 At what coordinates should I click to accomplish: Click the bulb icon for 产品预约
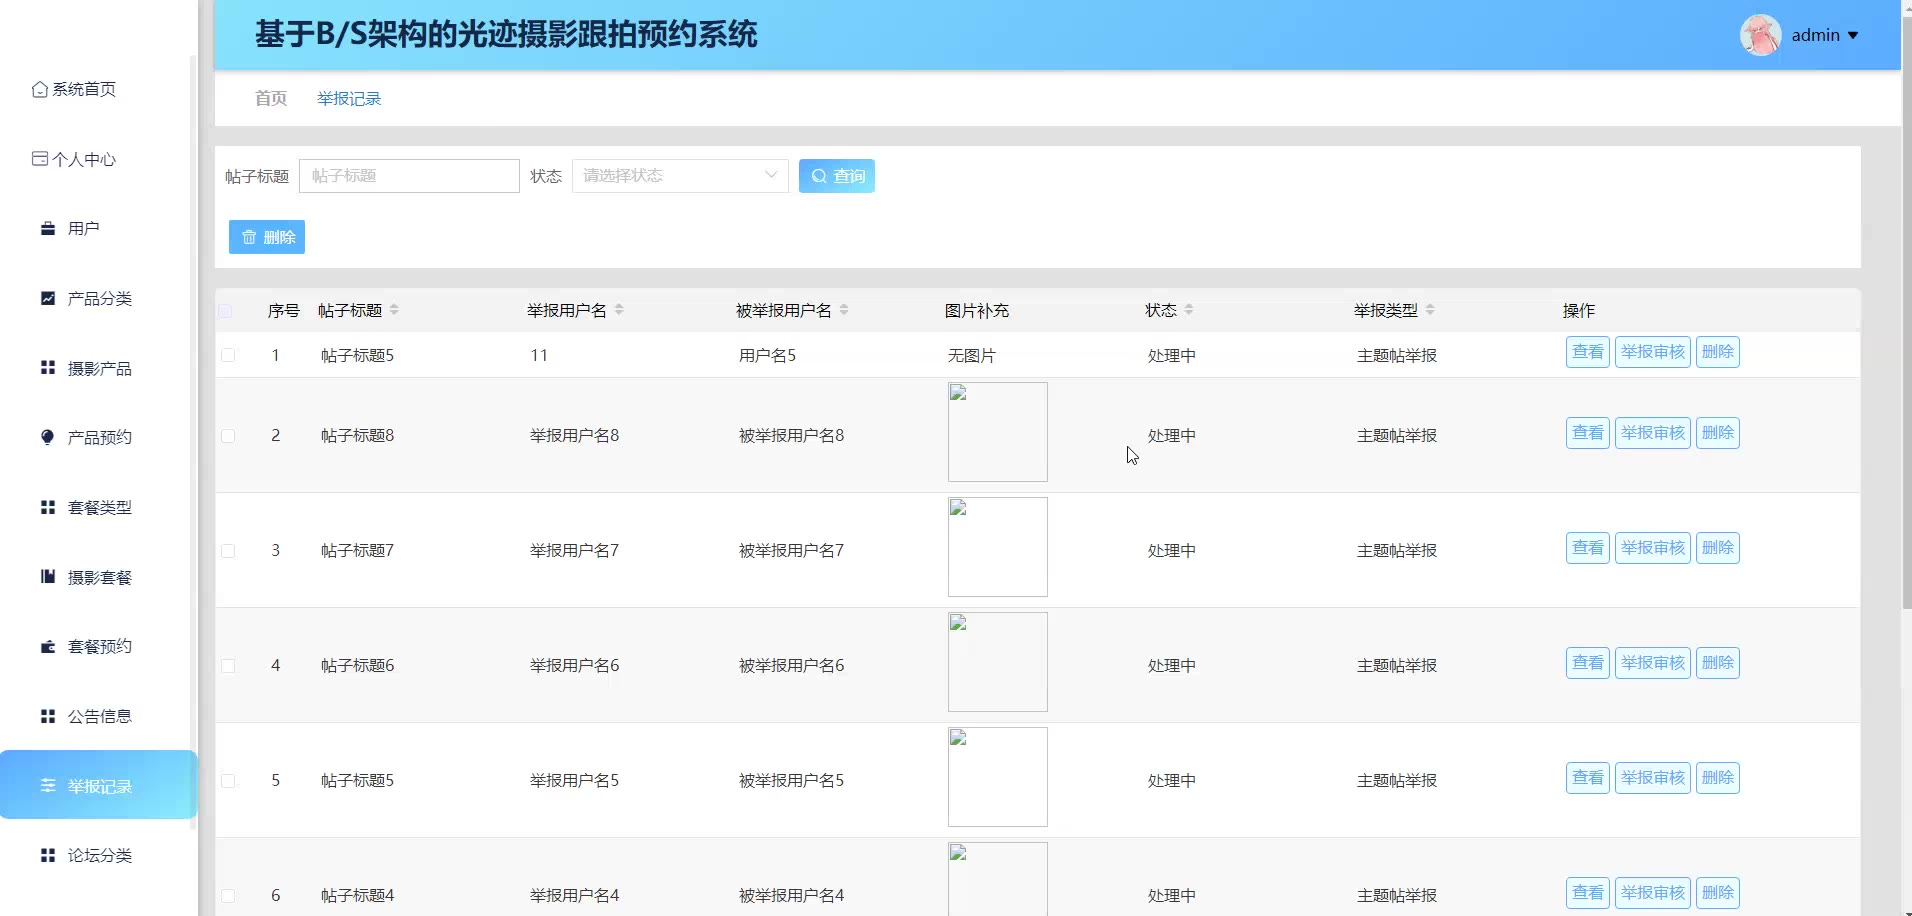[47, 437]
